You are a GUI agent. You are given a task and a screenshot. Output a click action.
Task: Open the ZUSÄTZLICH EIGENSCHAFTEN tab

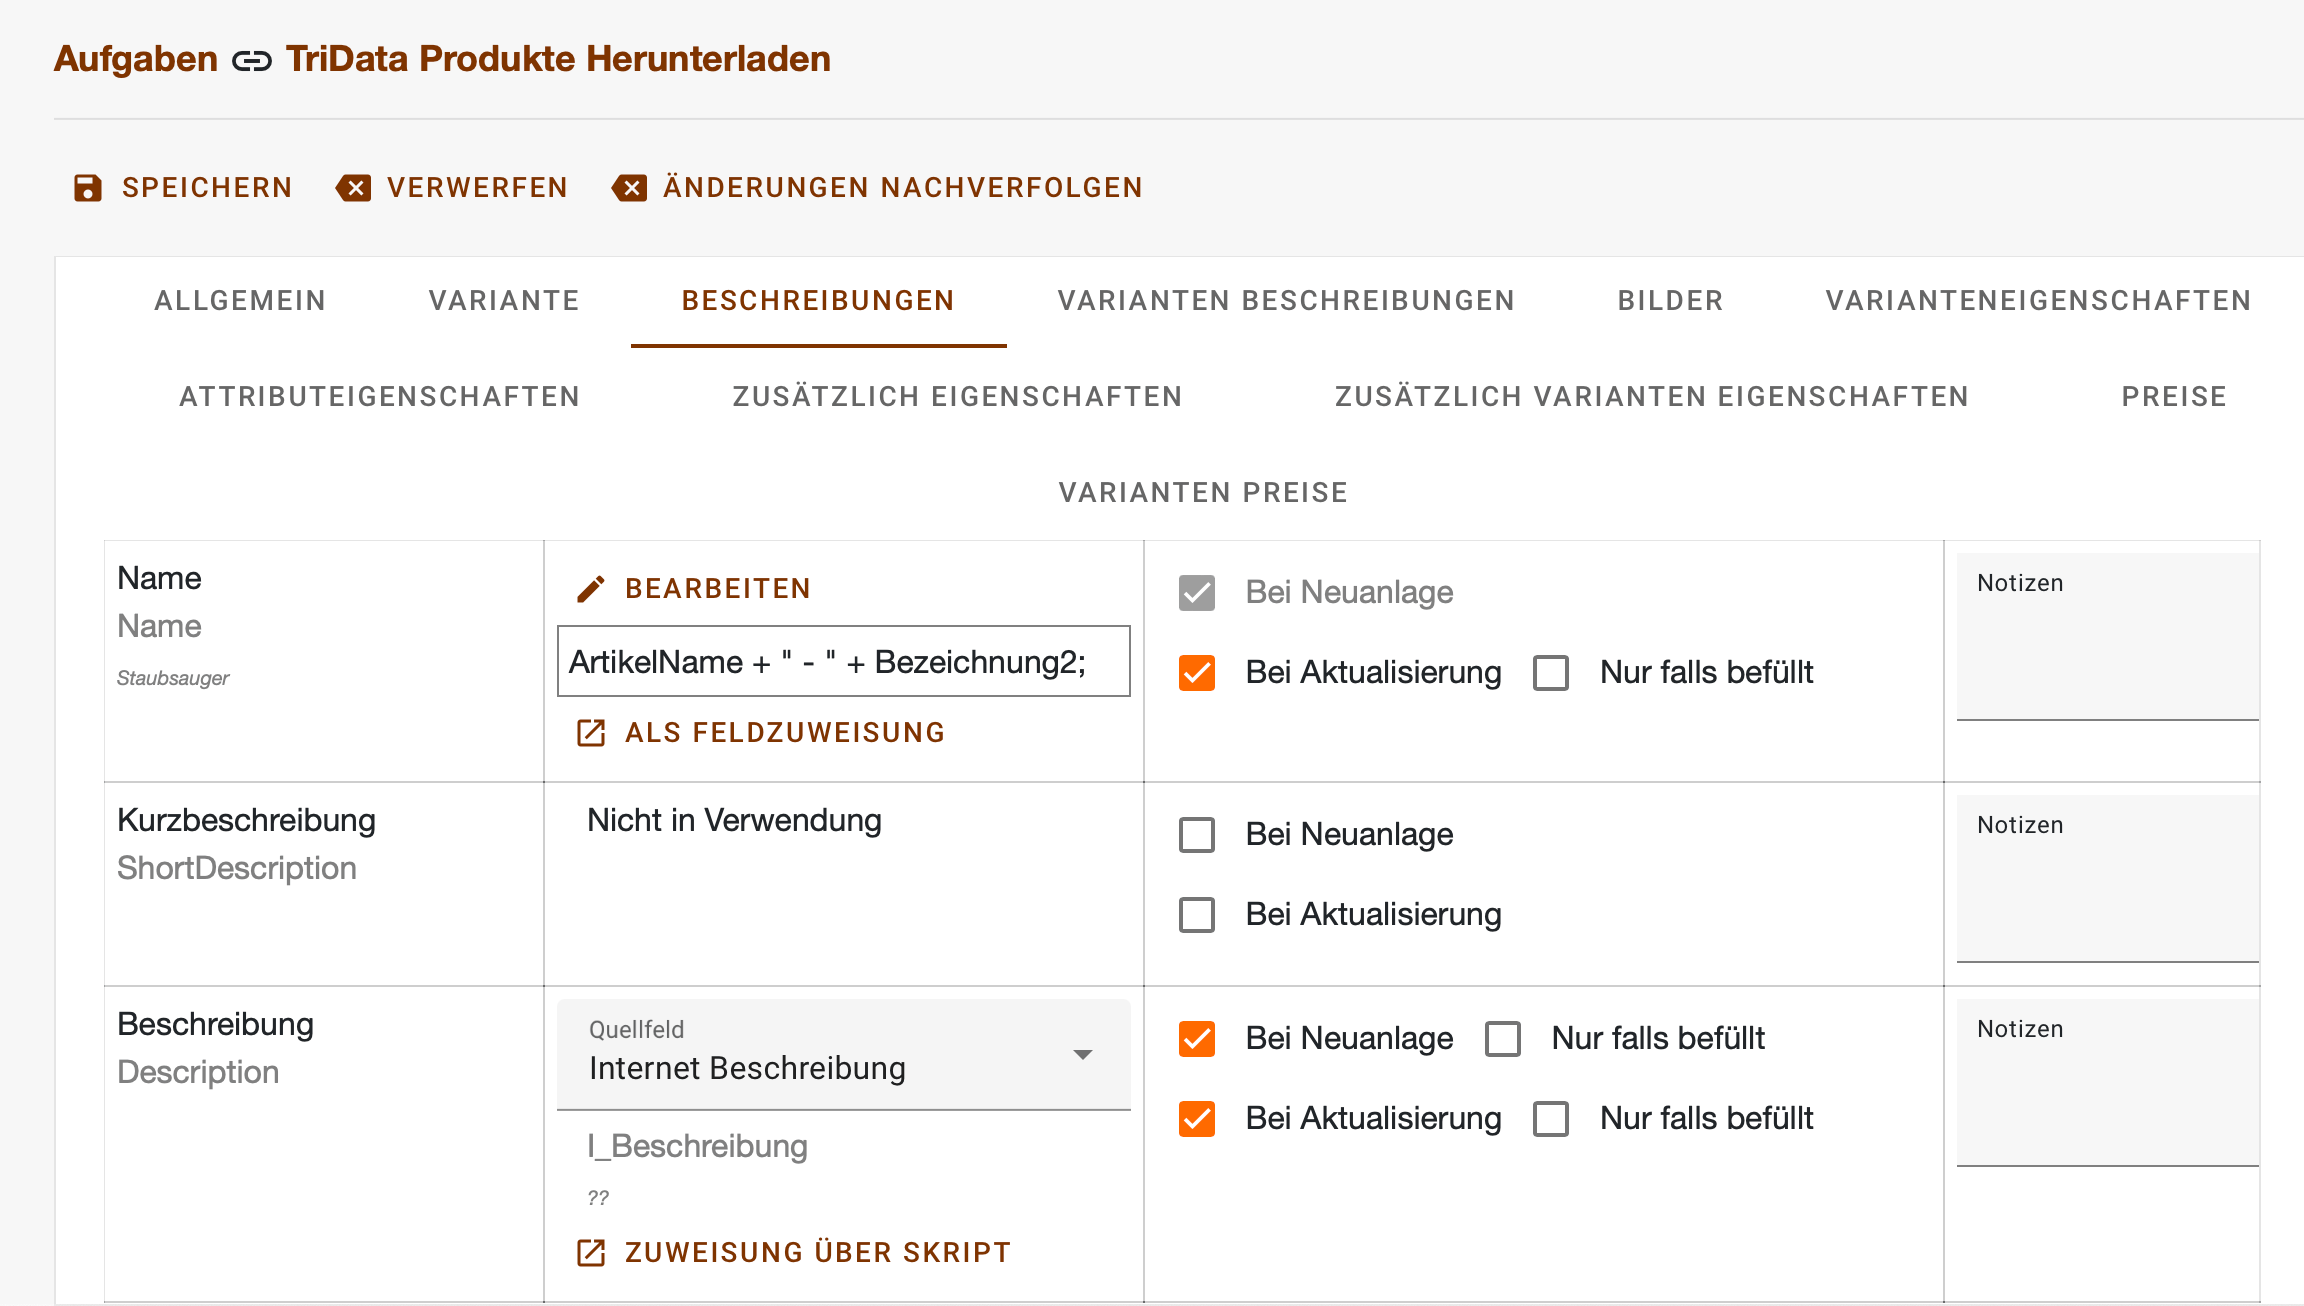(957, 397)
